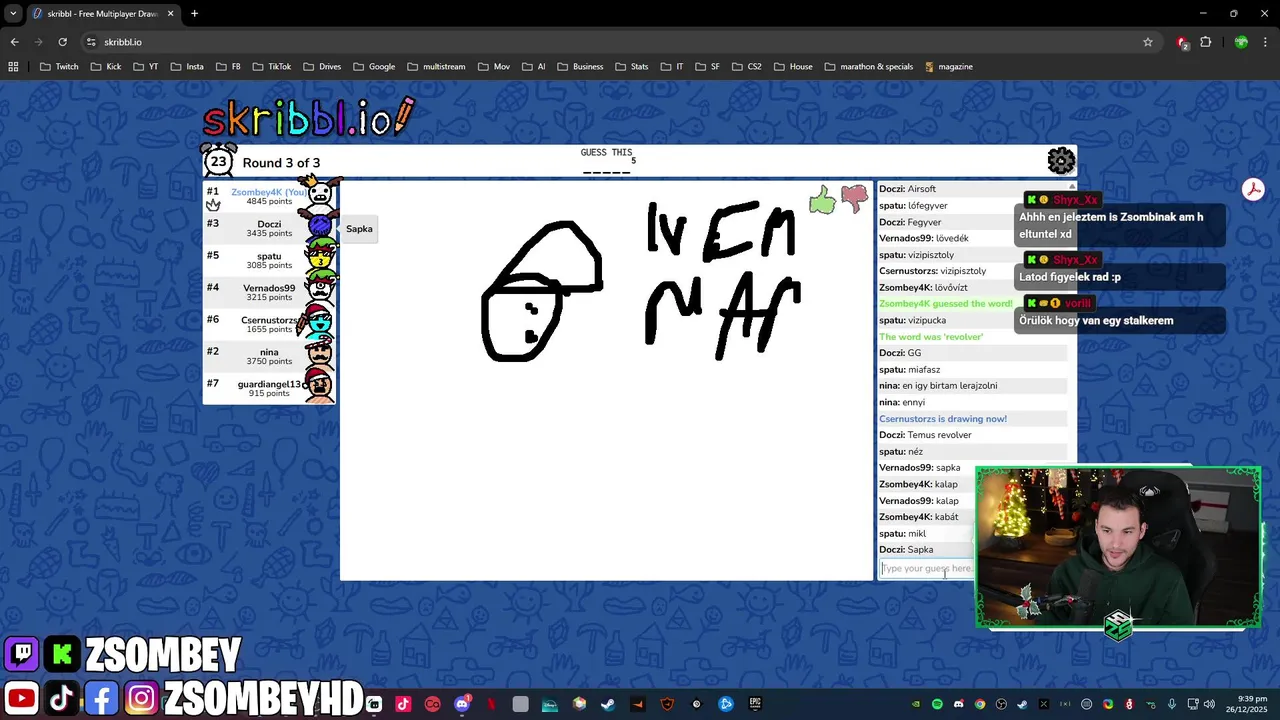Select the skribbl browser tab
The width and height of the screenshot is (1280, 720).
coord(103,14)
